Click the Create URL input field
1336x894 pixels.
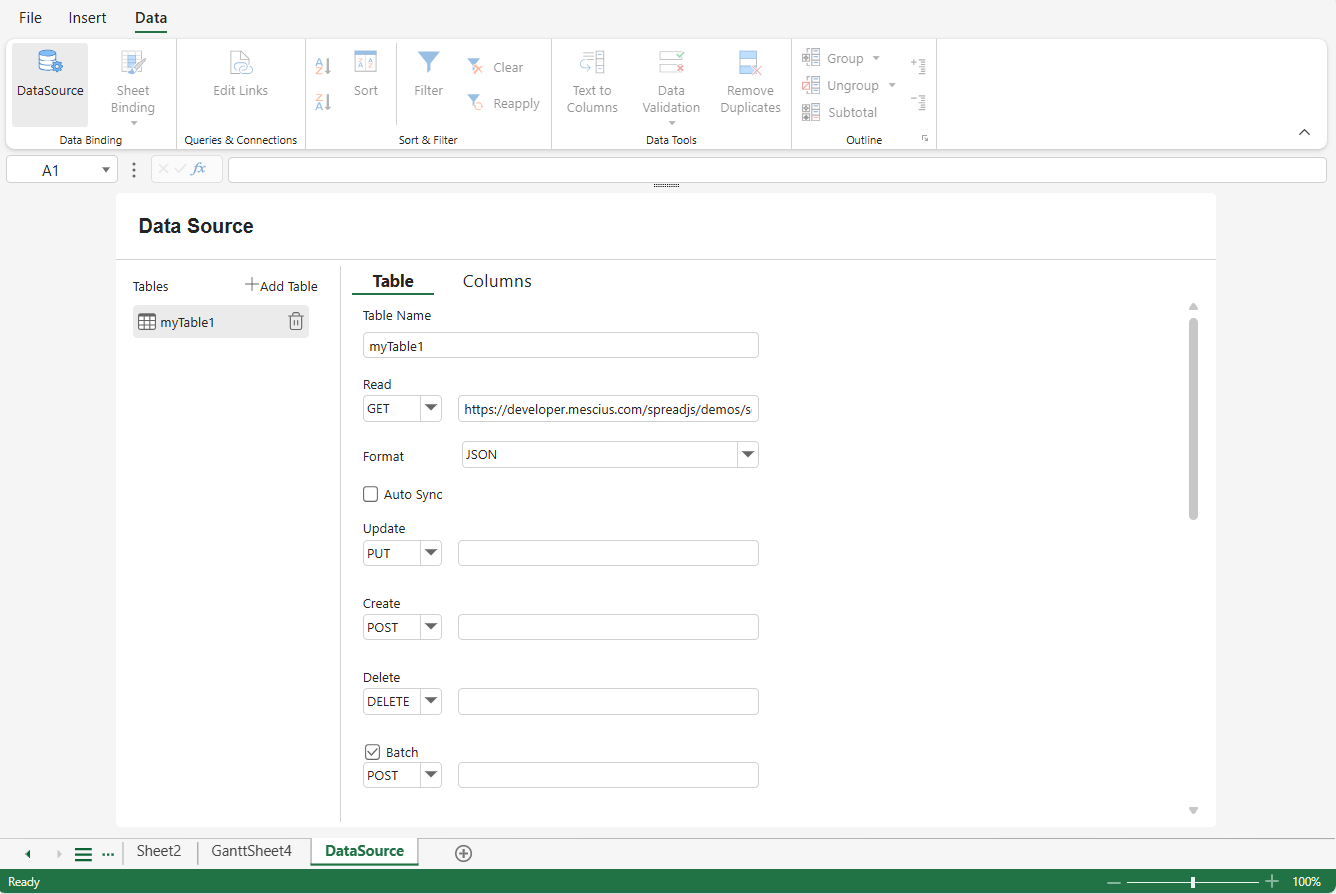coord(608,627)
